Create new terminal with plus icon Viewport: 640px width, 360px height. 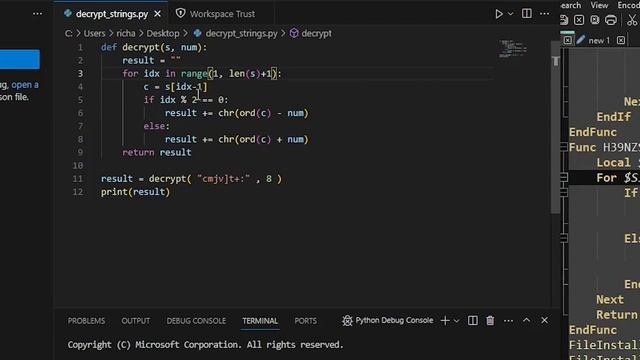pyautogui.click(x=445, y=320)
